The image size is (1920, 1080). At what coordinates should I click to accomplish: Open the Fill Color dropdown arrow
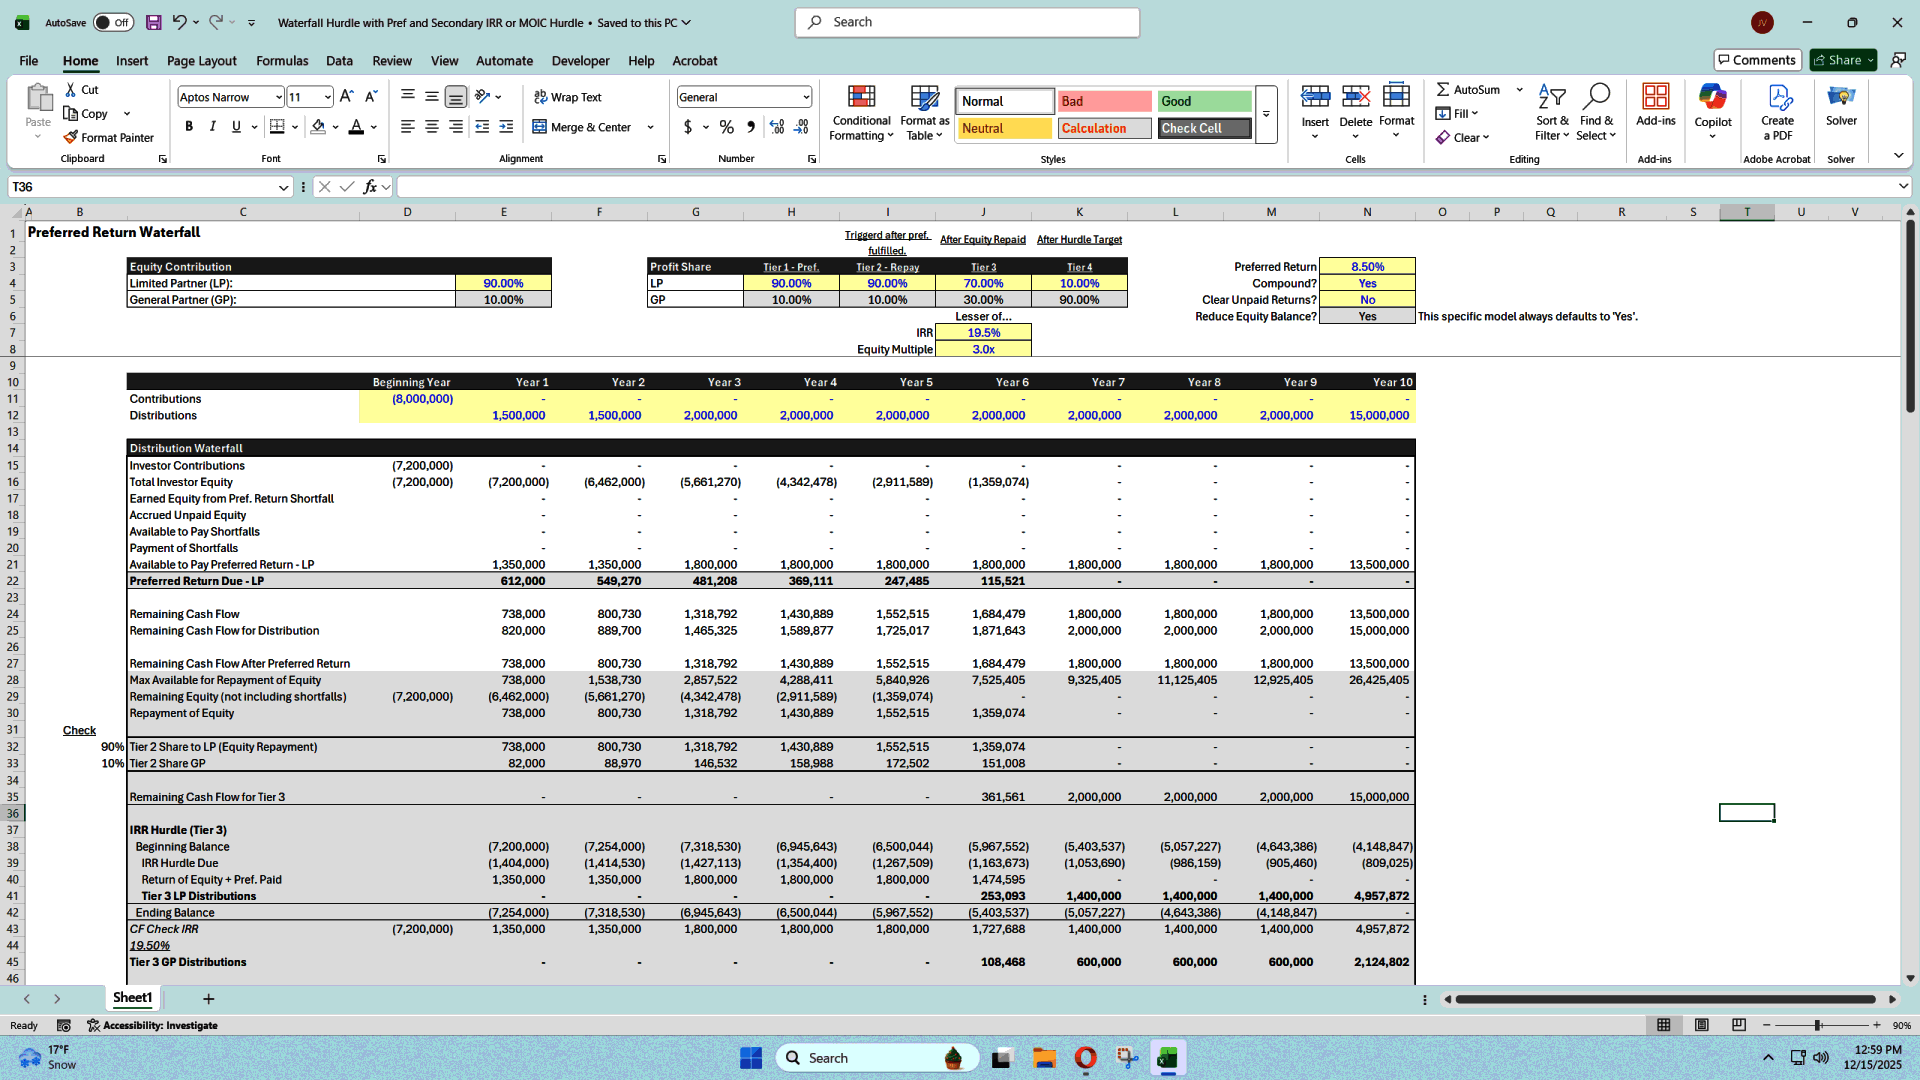click(334, 127)
